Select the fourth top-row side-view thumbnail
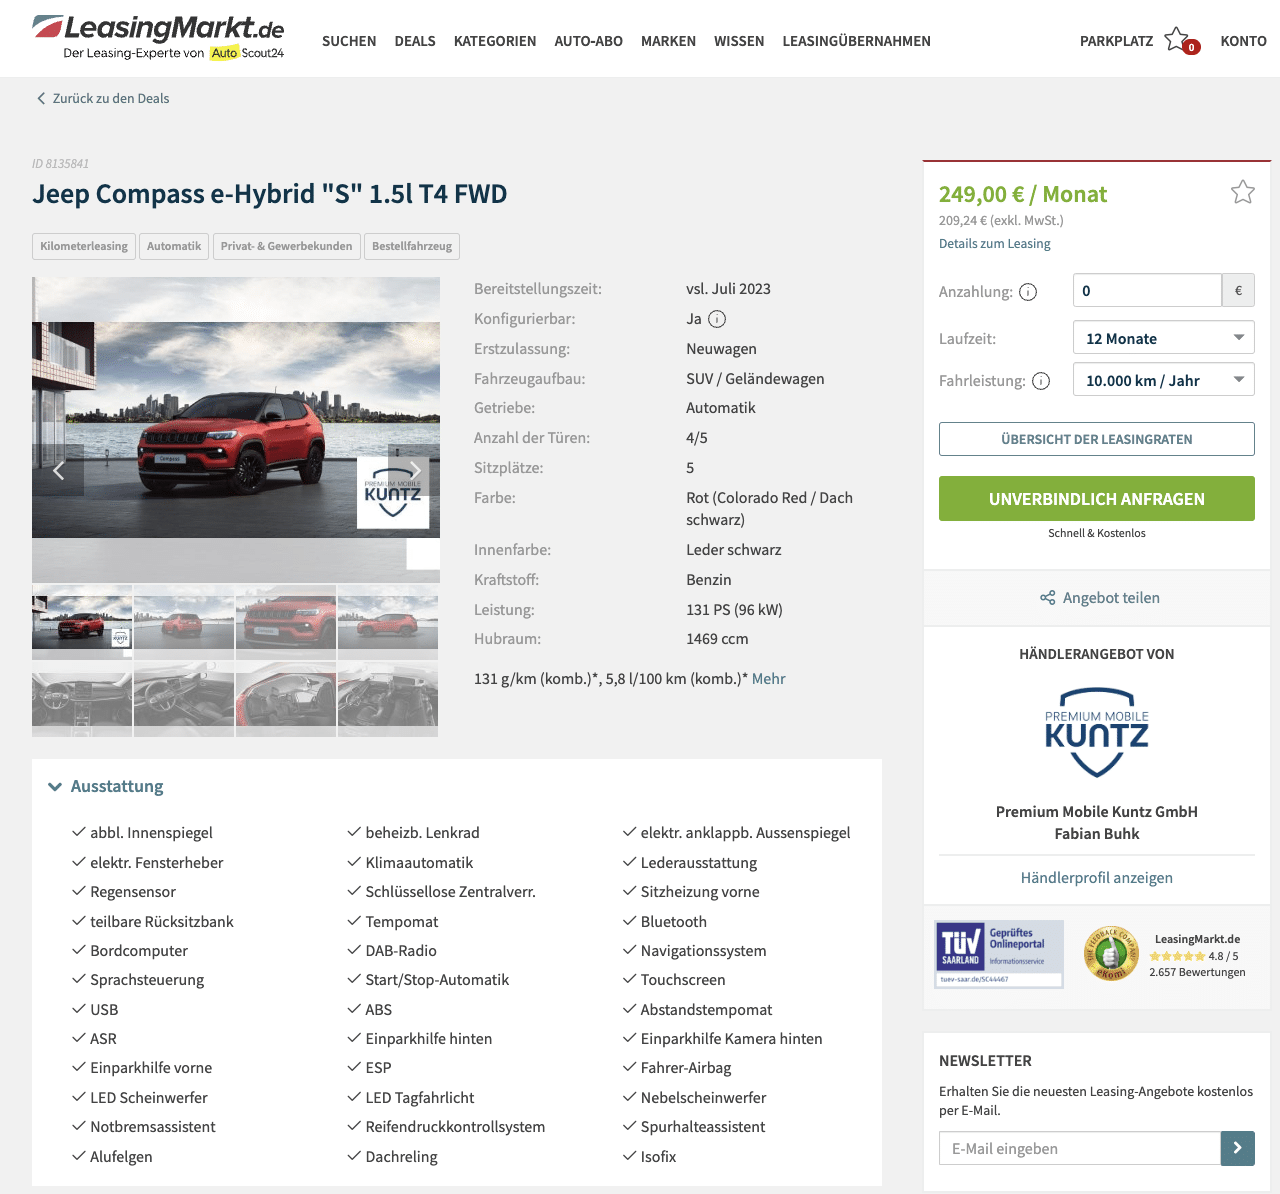 pos(388,622)
